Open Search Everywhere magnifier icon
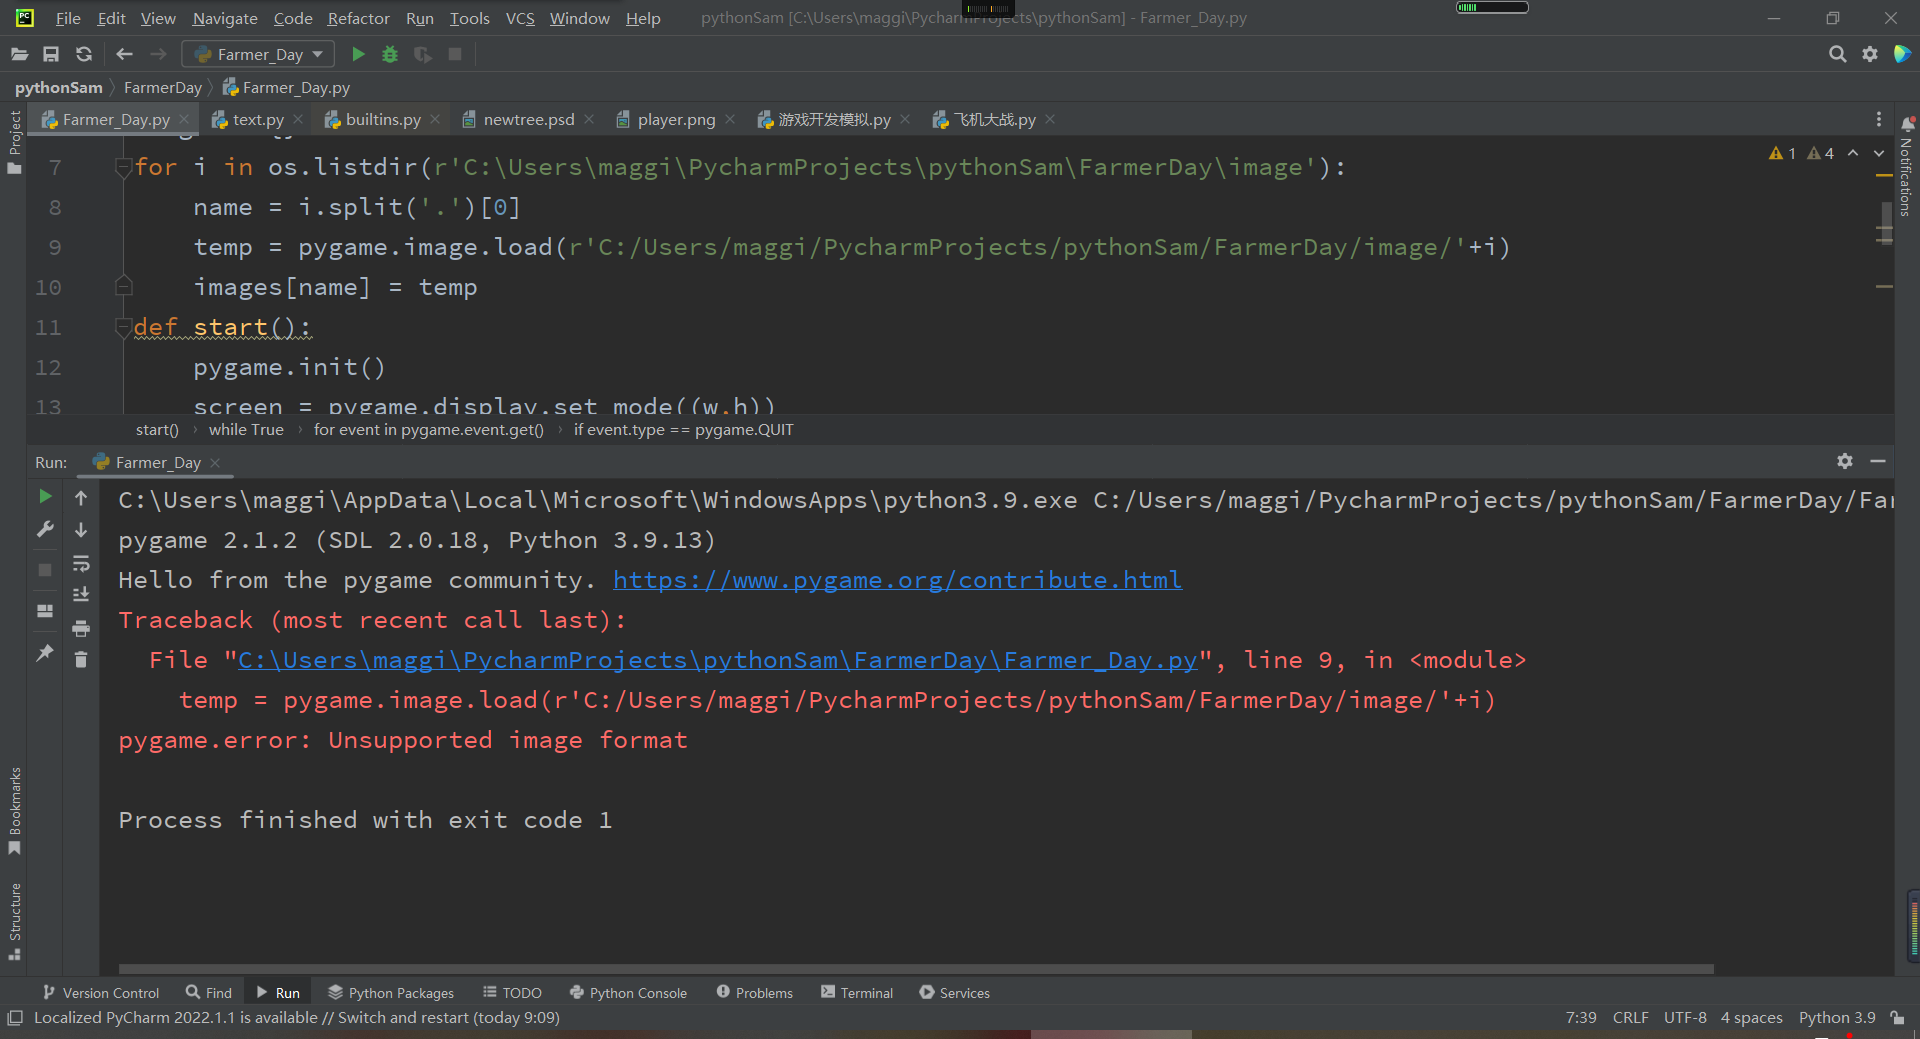 1837,54
